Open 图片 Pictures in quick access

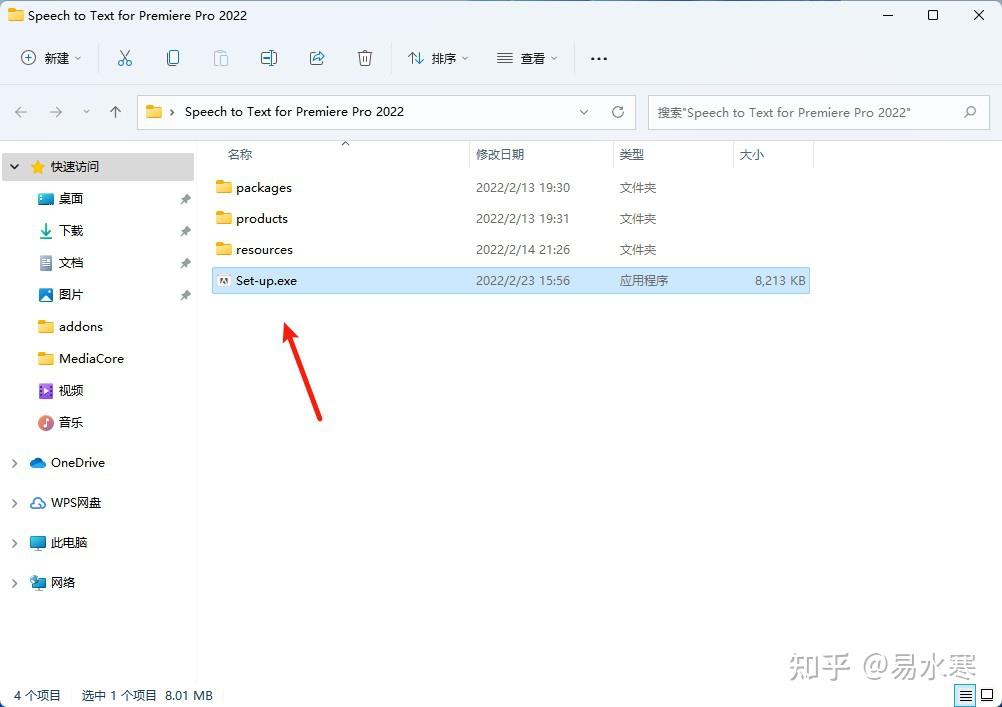71,295
